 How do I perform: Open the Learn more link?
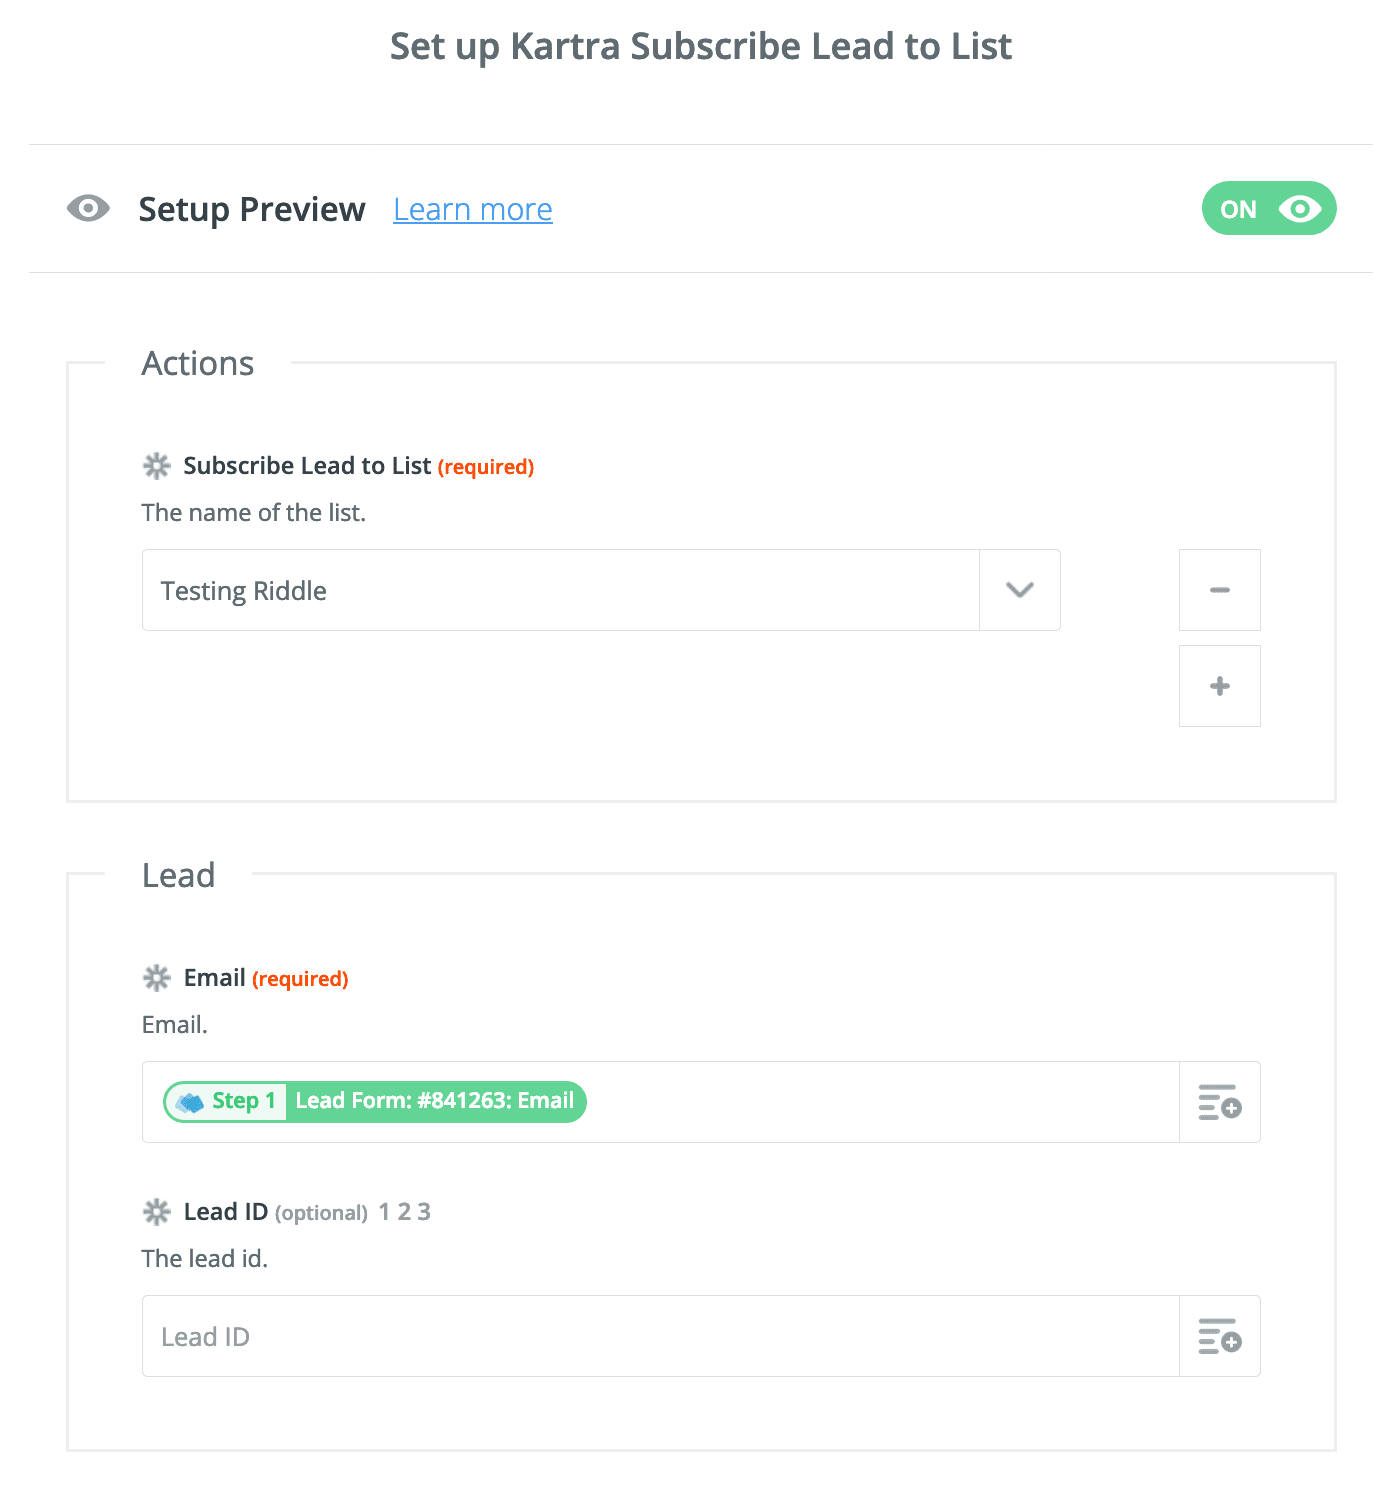tap(473, 209)
